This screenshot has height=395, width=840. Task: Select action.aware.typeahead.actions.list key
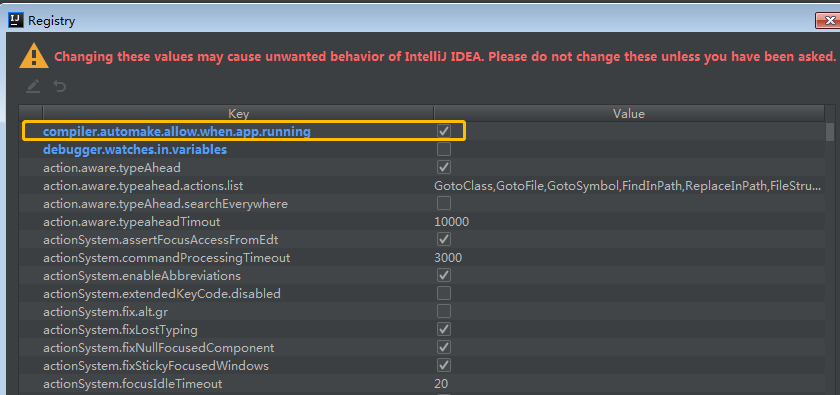[143, 186]
